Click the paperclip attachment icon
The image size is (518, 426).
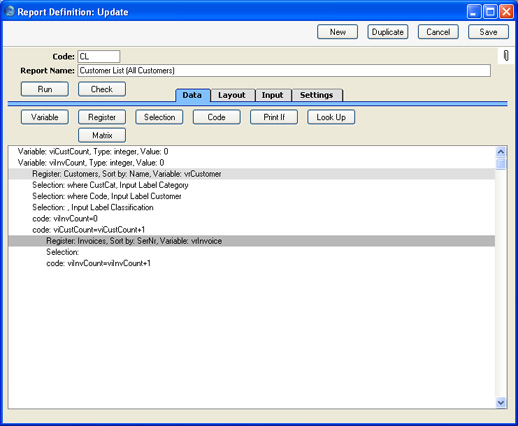point(506,56)
